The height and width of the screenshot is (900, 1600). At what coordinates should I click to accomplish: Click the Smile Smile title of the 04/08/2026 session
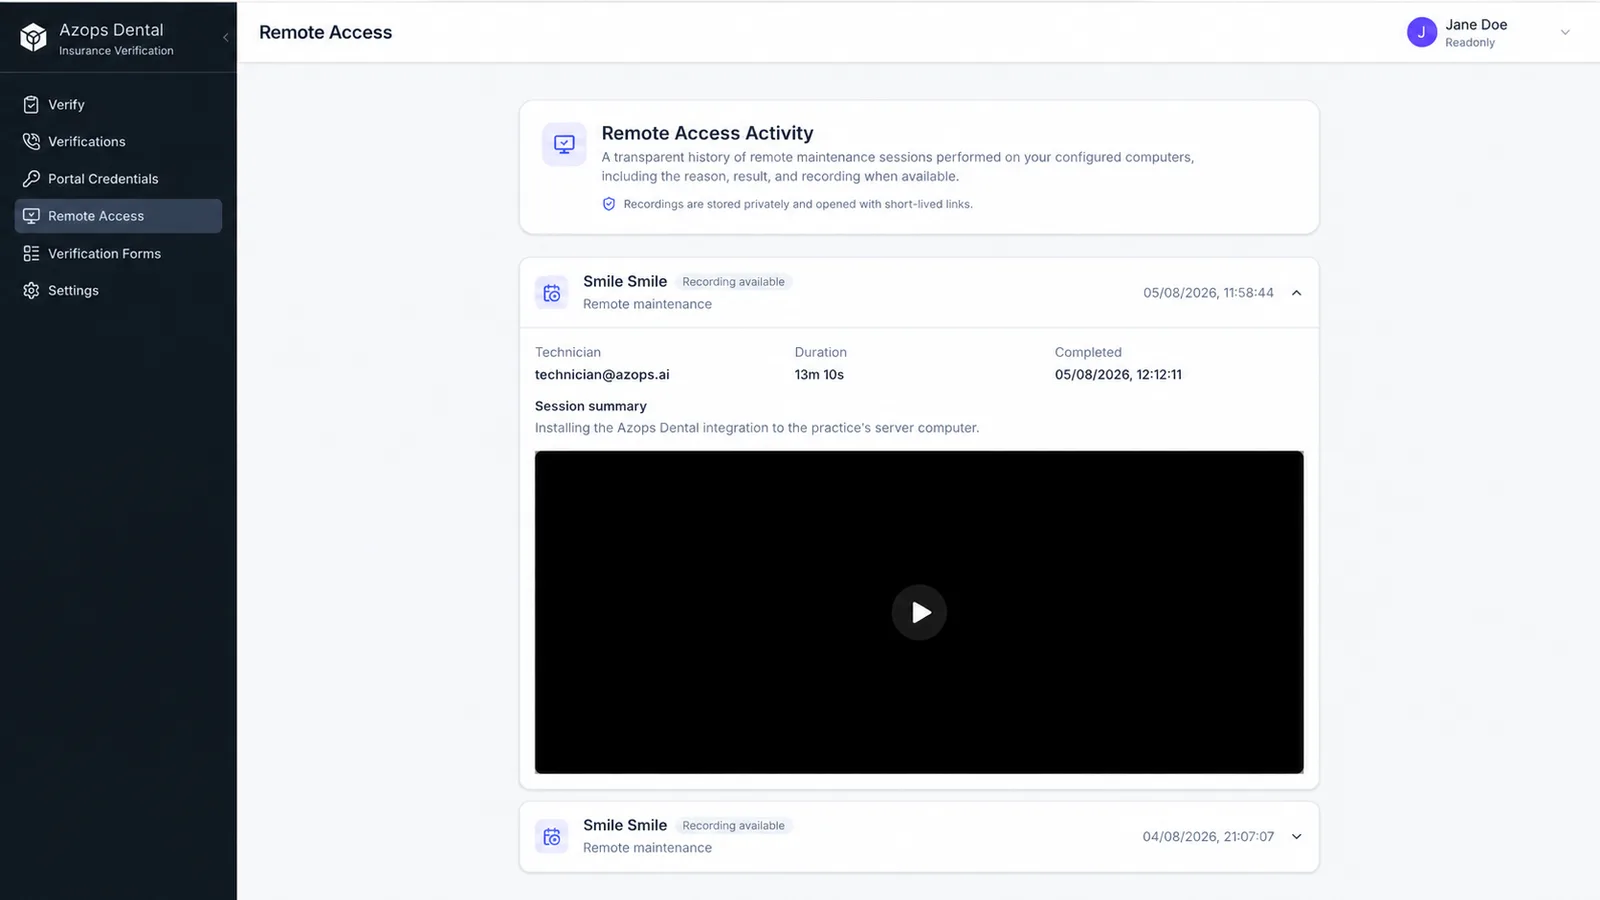click(x=625, y=825)
